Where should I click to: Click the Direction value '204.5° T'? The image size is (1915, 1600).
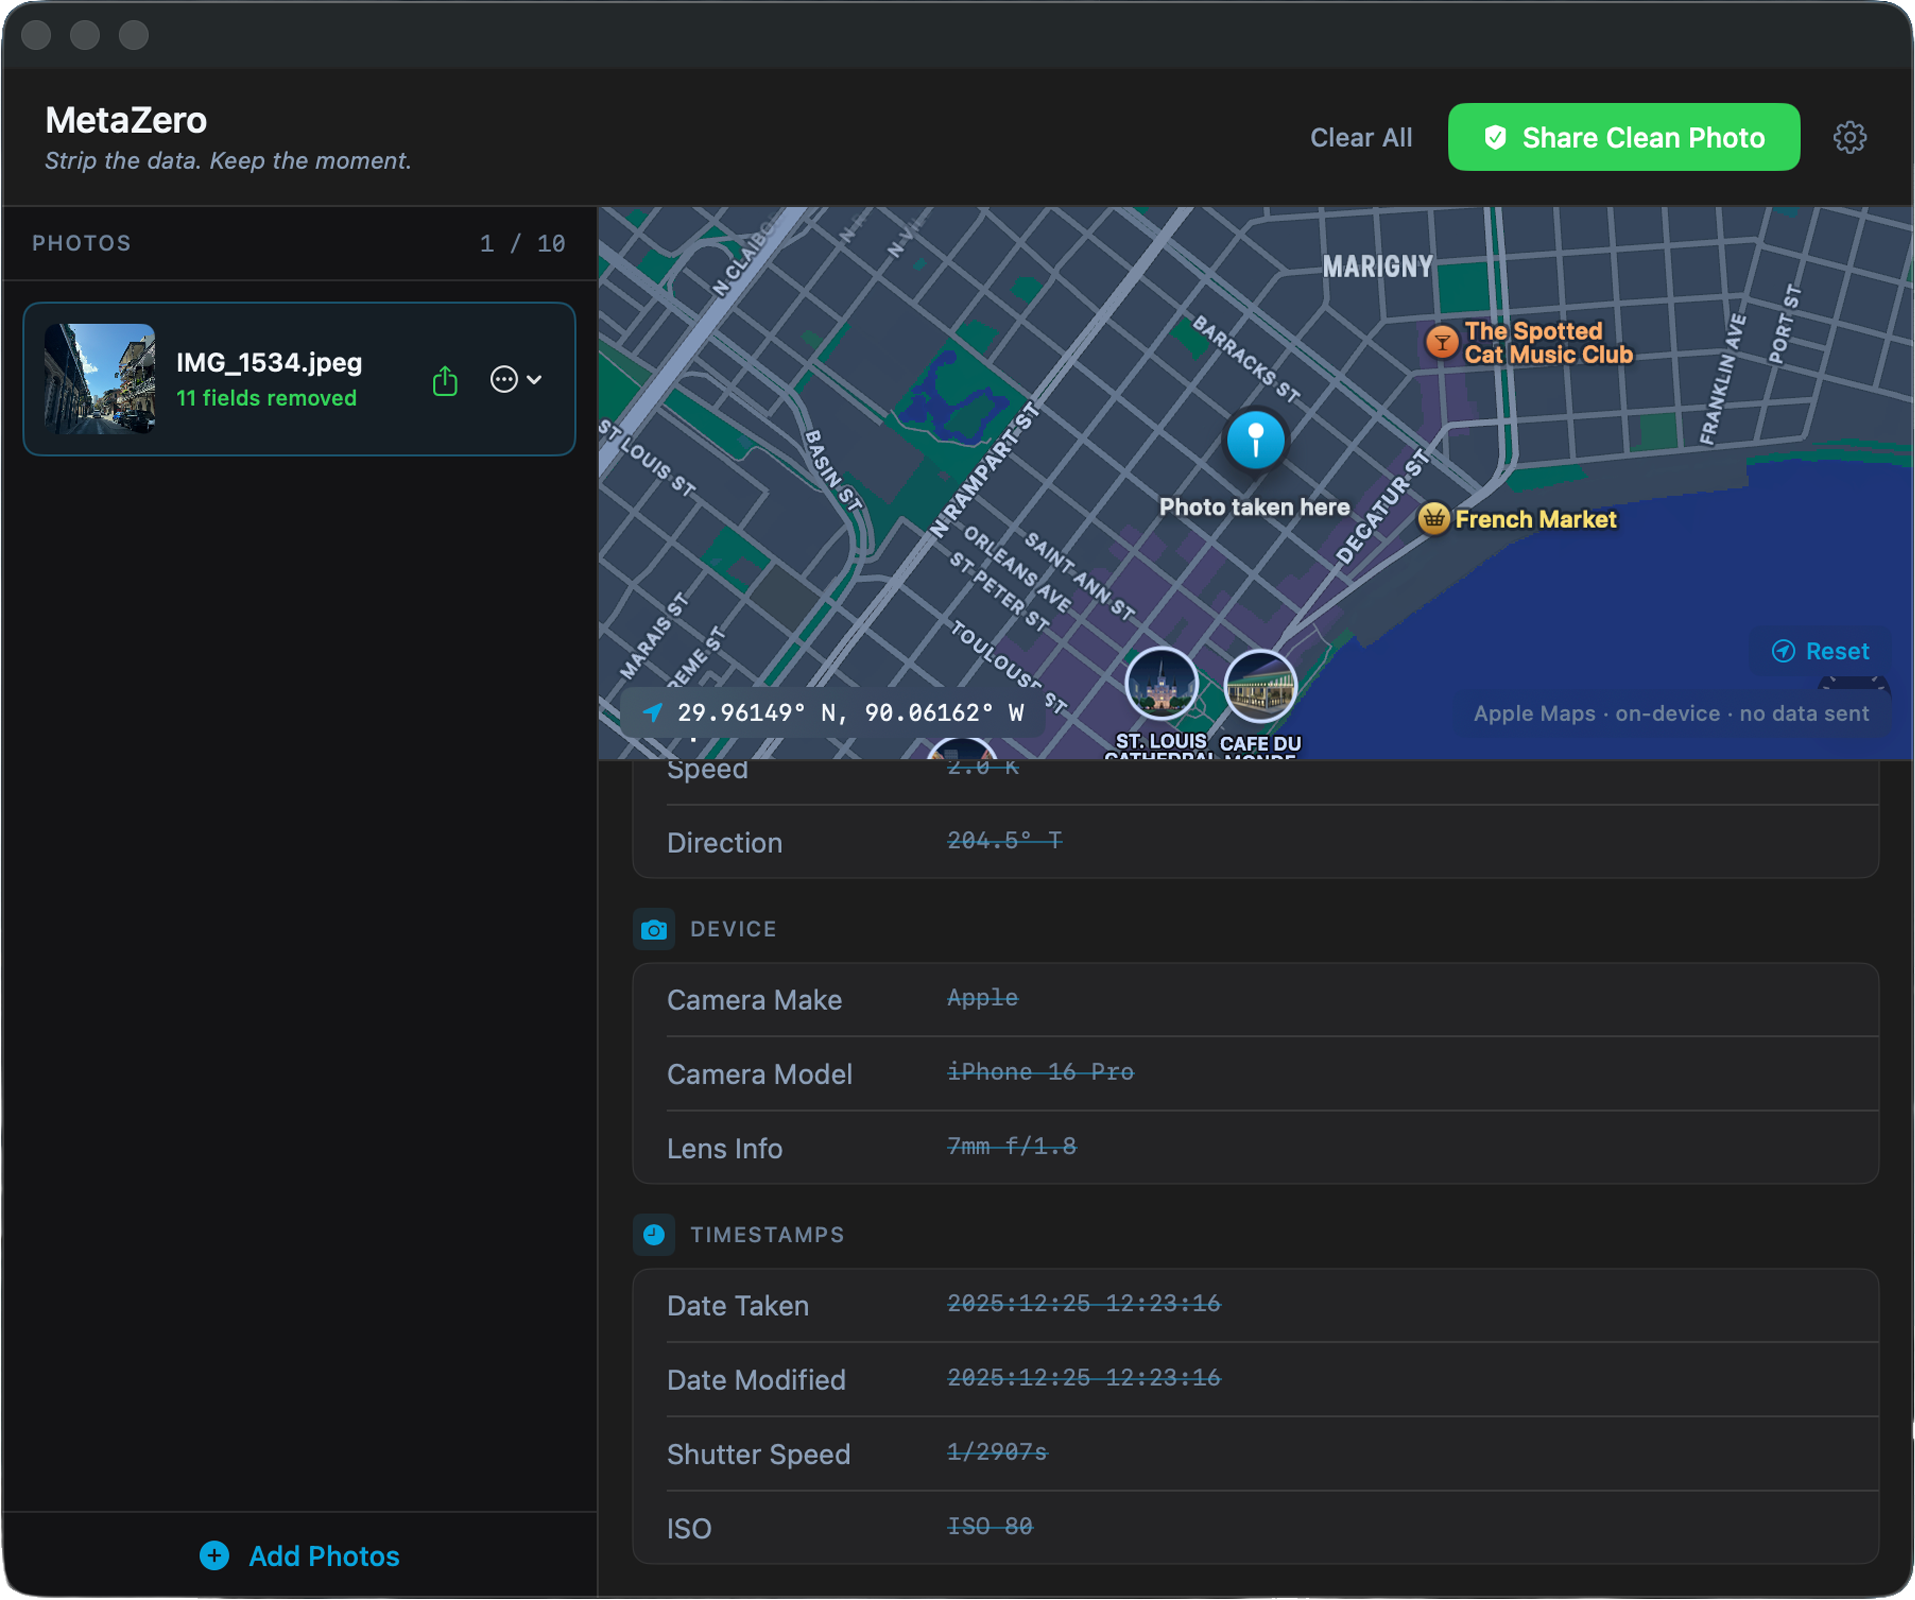click(x=1004, y=841)
